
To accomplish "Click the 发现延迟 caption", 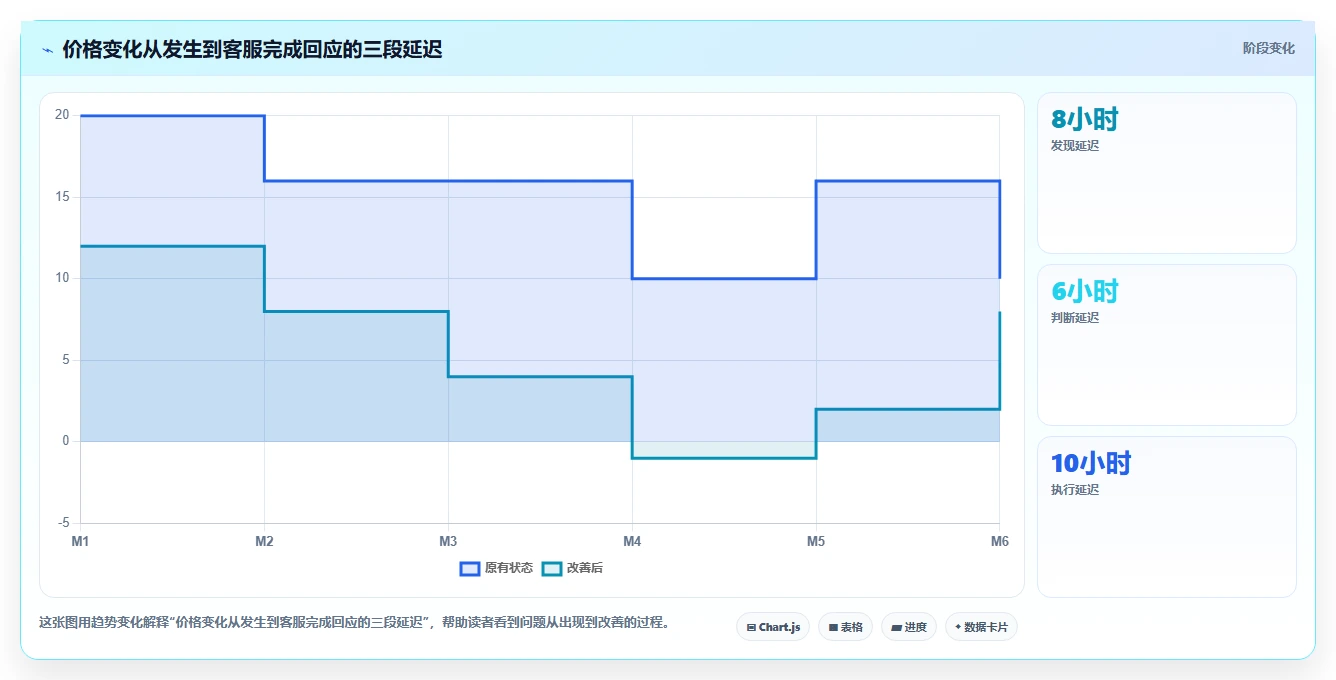I will coord(1075,146).
